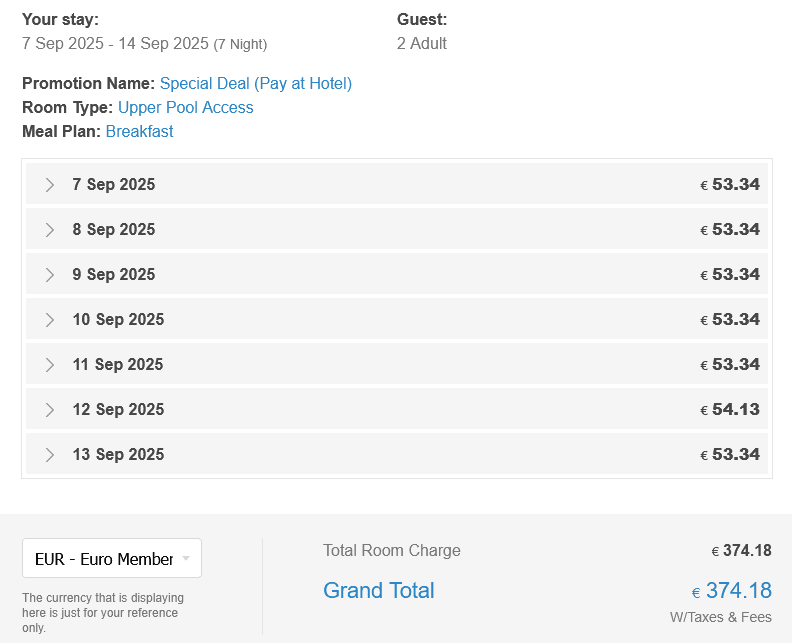Click the stay dates 7 Sep - 14 Sep 2025
Screen dimensions: 792x643
(x=115, y=43)
